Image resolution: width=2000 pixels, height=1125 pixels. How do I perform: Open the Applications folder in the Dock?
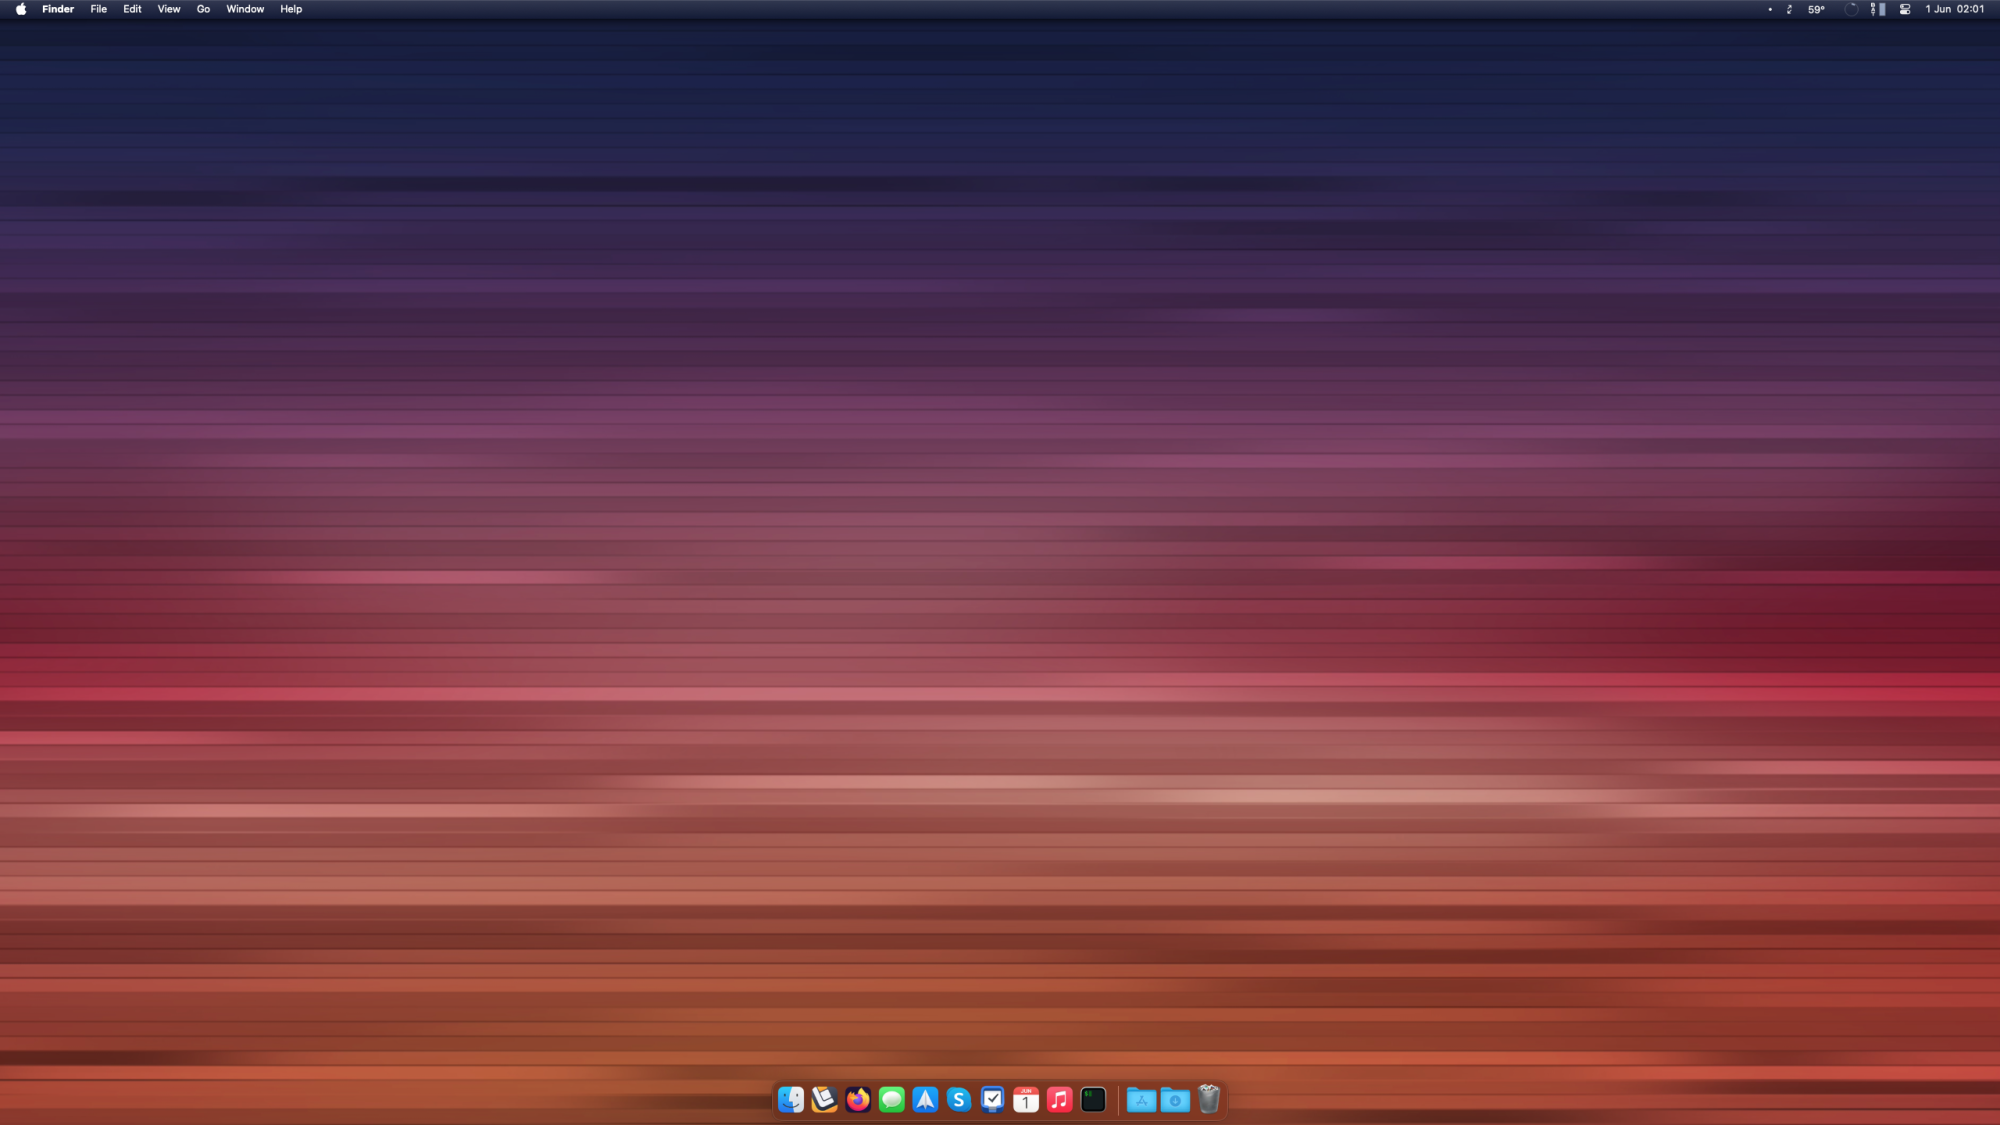(x=1142, y=1100)
